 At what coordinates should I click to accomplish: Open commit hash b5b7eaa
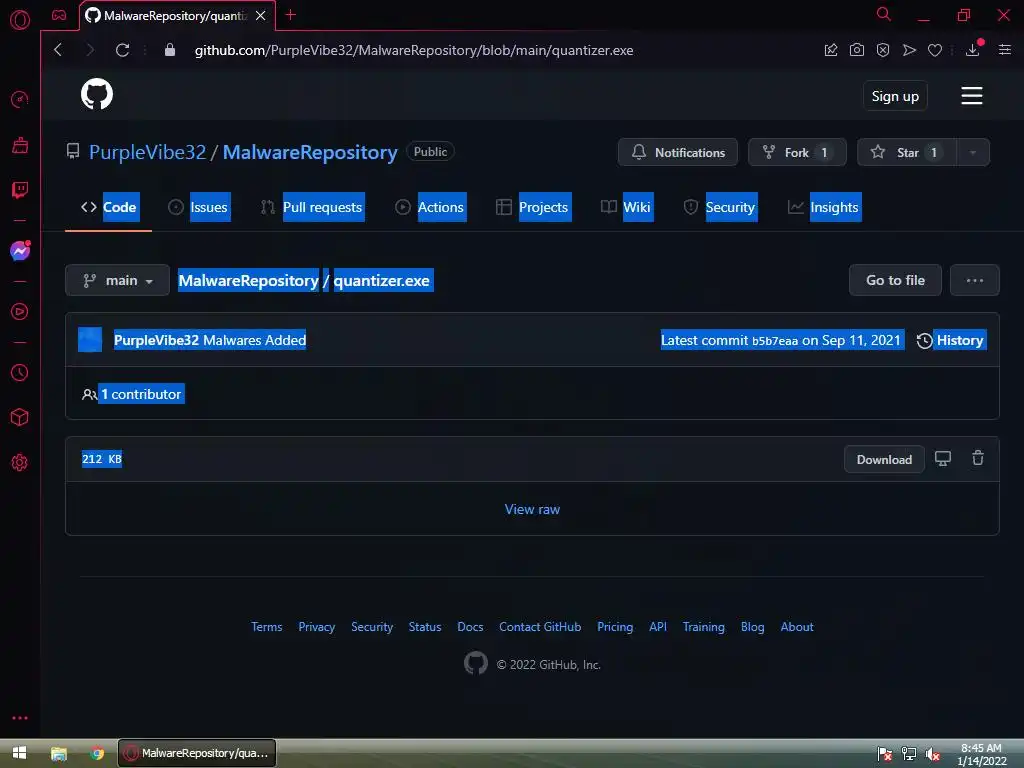[775, 341]
